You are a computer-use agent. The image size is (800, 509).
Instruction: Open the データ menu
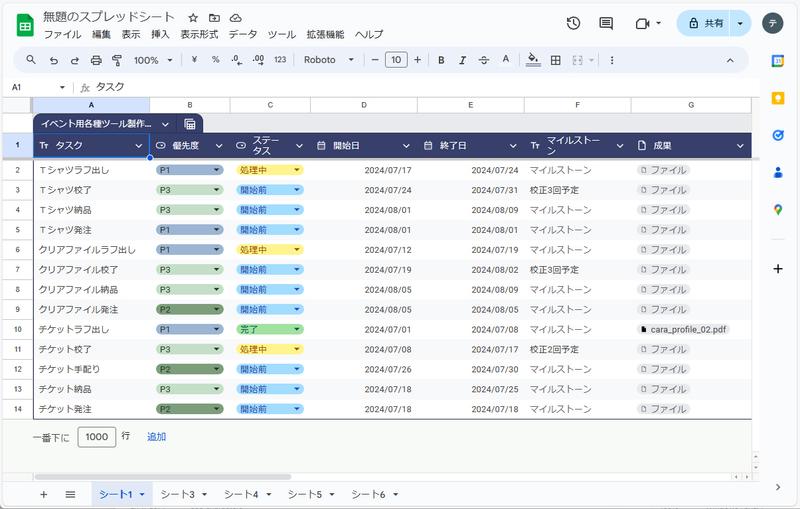[x=243, y=34]
